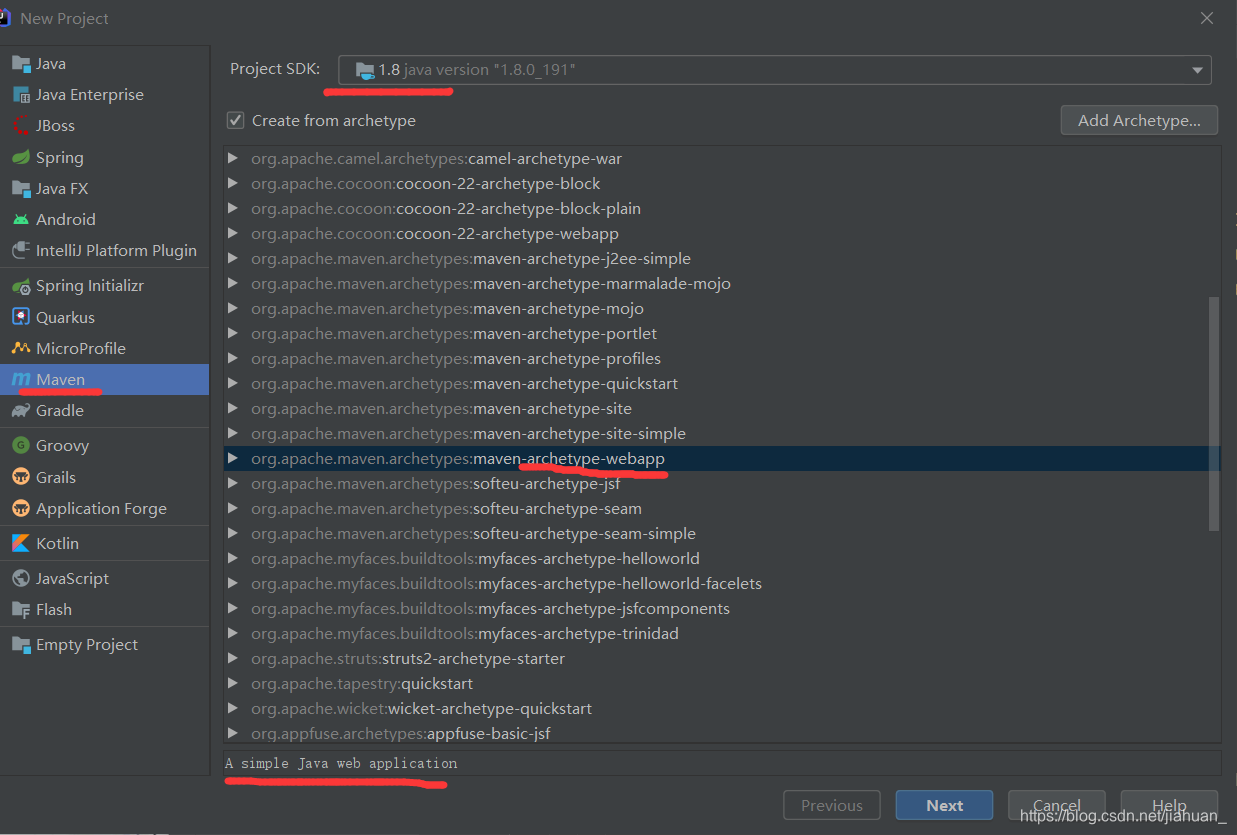Expand maven-archetype-quickstart node
Viewport: 1237px width, 835px height.
point(233,384)
